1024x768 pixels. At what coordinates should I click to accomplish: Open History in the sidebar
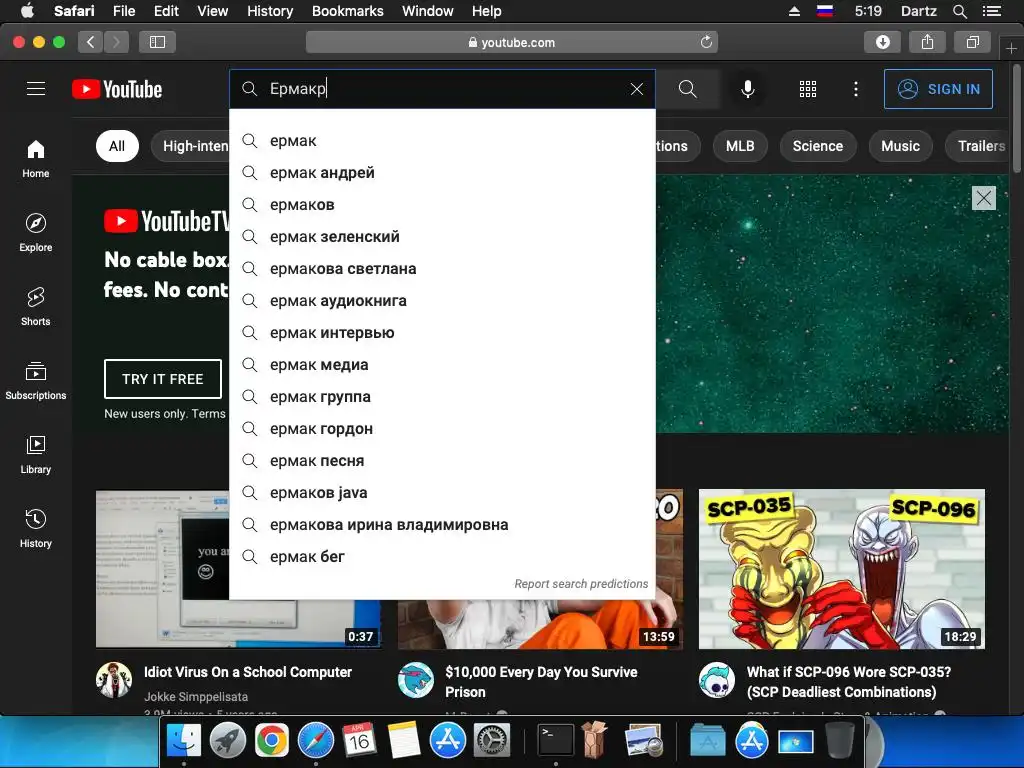pyautogui.click(x=36, y=528)
